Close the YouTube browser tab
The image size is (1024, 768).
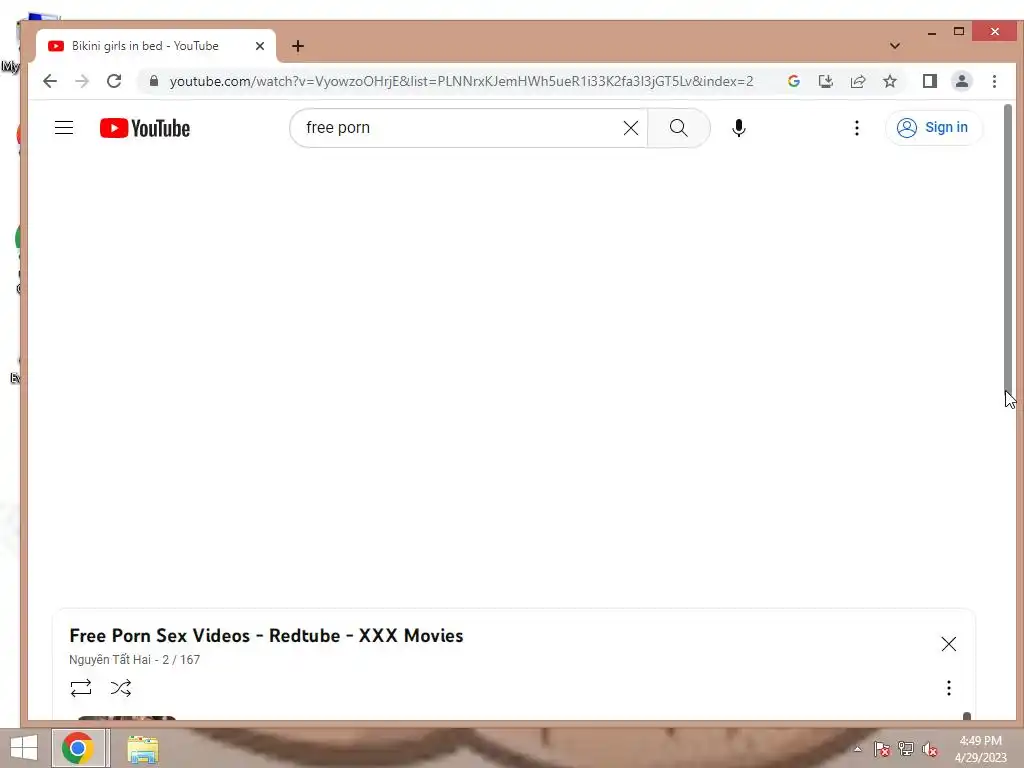tap(260, 46)
